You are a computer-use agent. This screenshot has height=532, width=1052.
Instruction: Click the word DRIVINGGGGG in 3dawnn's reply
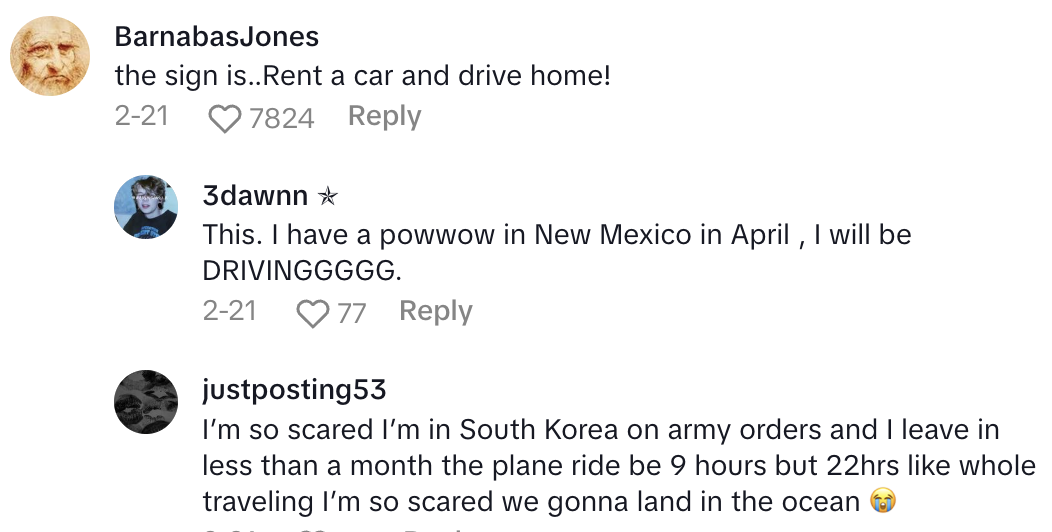click(x=308, y=270)
